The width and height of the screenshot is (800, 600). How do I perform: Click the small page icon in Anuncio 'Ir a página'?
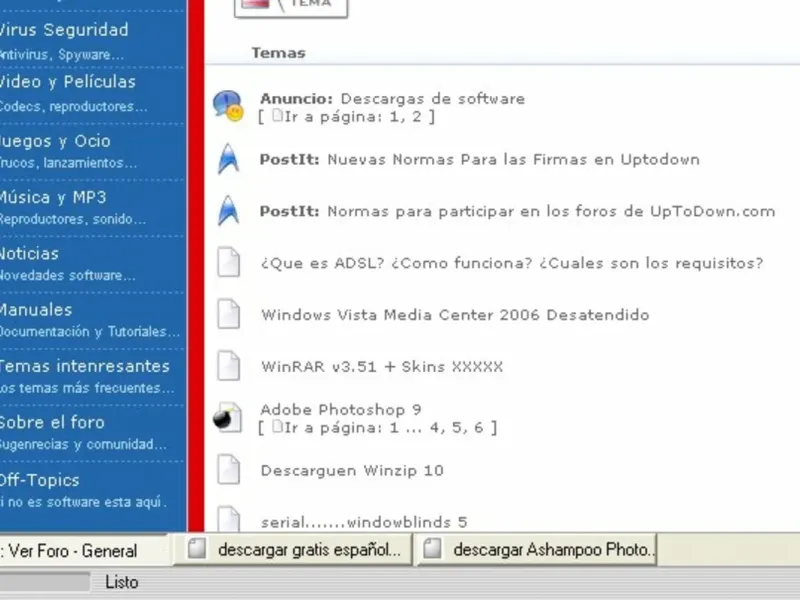pyautogui.click(x=277, y=116)
